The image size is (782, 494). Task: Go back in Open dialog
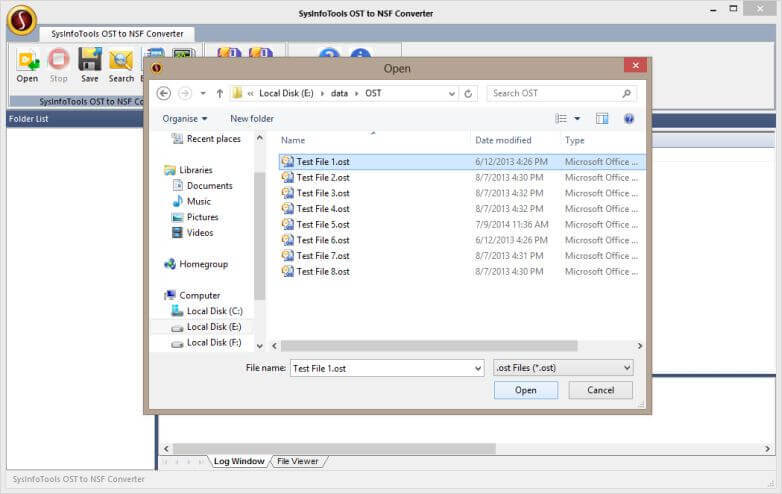point(164,93)
